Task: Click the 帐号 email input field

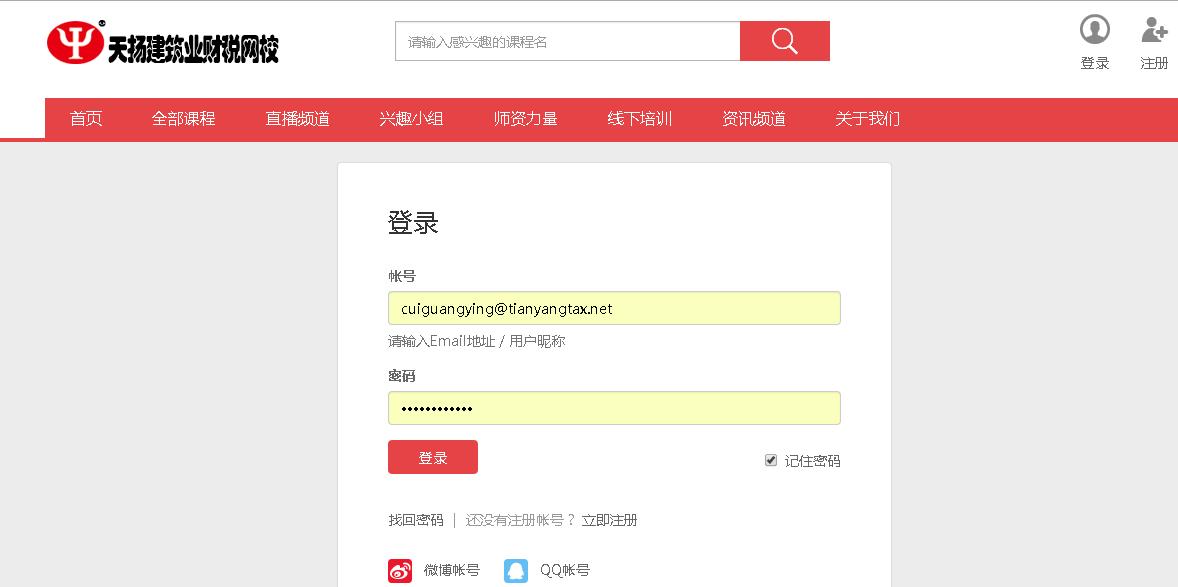Action: (613, 308)
